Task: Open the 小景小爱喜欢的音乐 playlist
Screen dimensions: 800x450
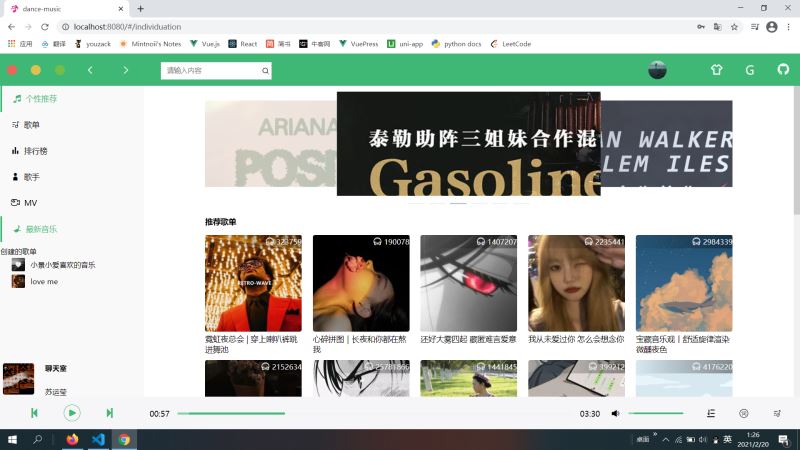Action: pyautogui.click(x=54, y=265)
